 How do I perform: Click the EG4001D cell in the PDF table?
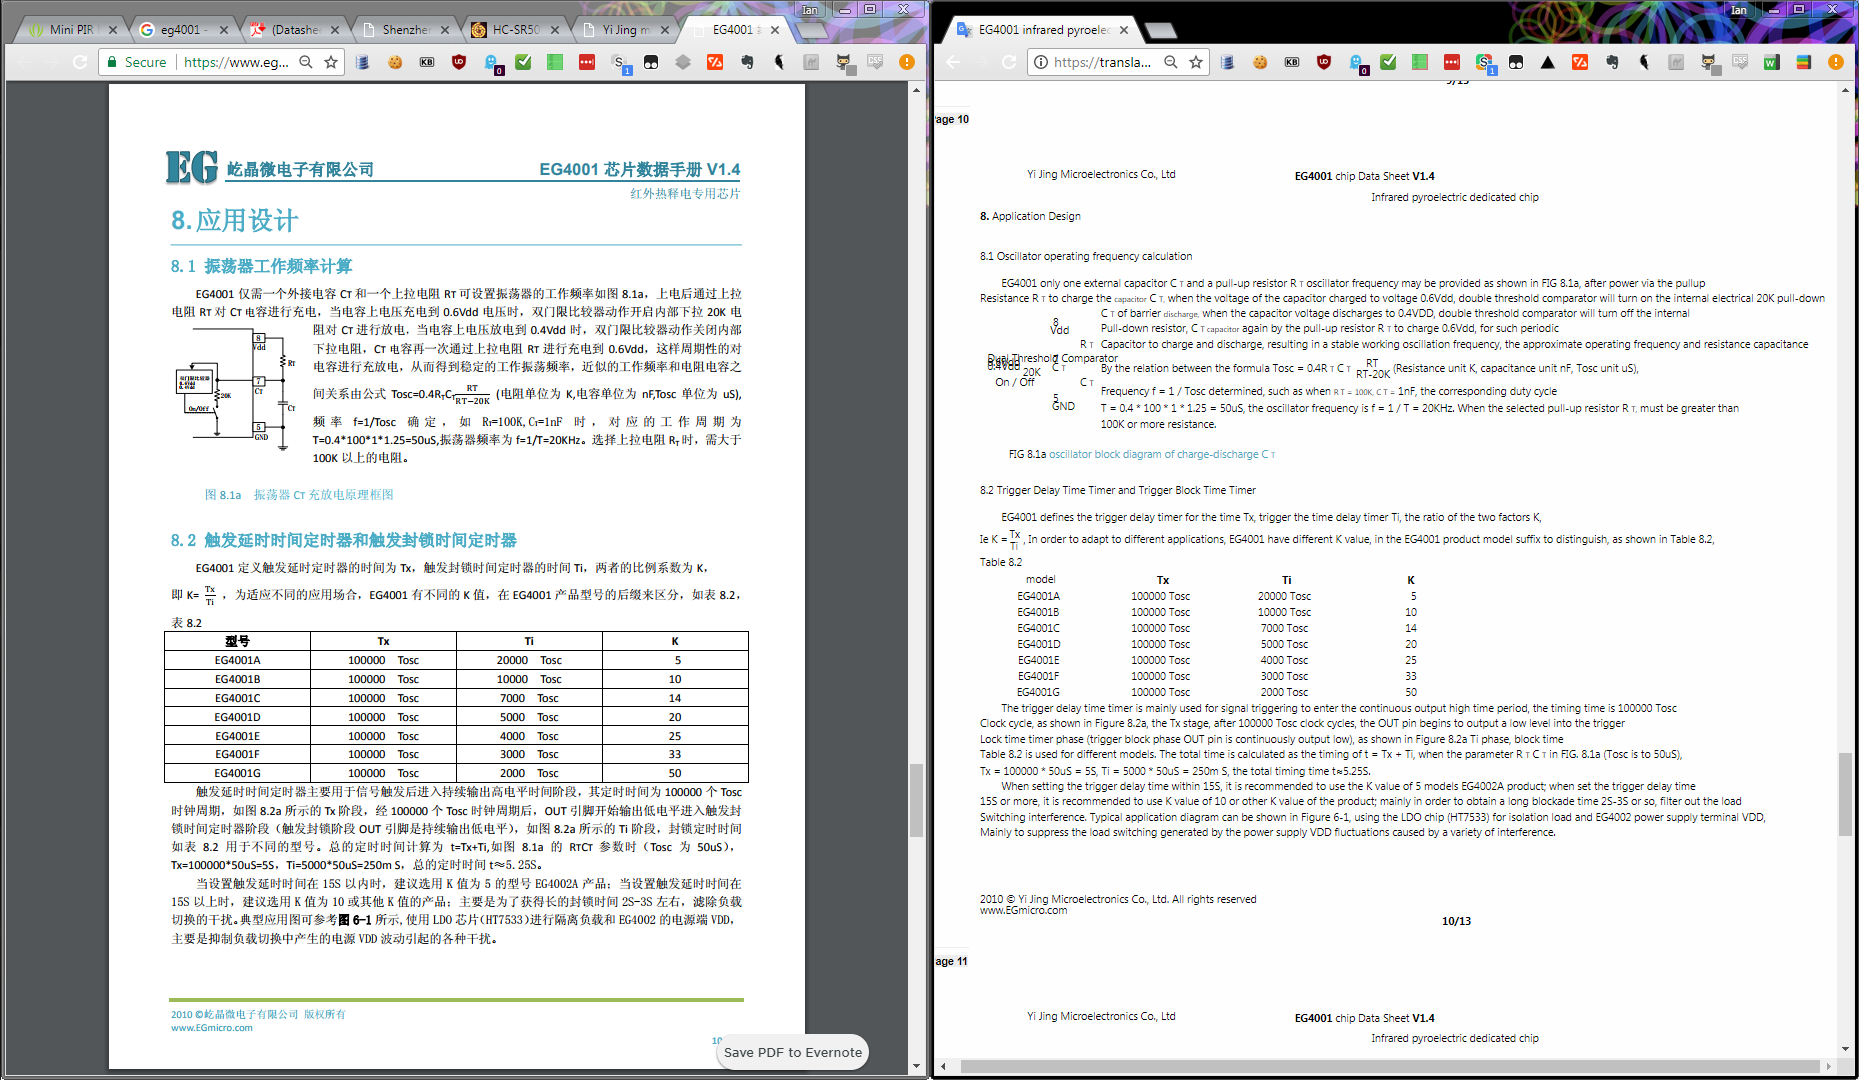[237, 717]
